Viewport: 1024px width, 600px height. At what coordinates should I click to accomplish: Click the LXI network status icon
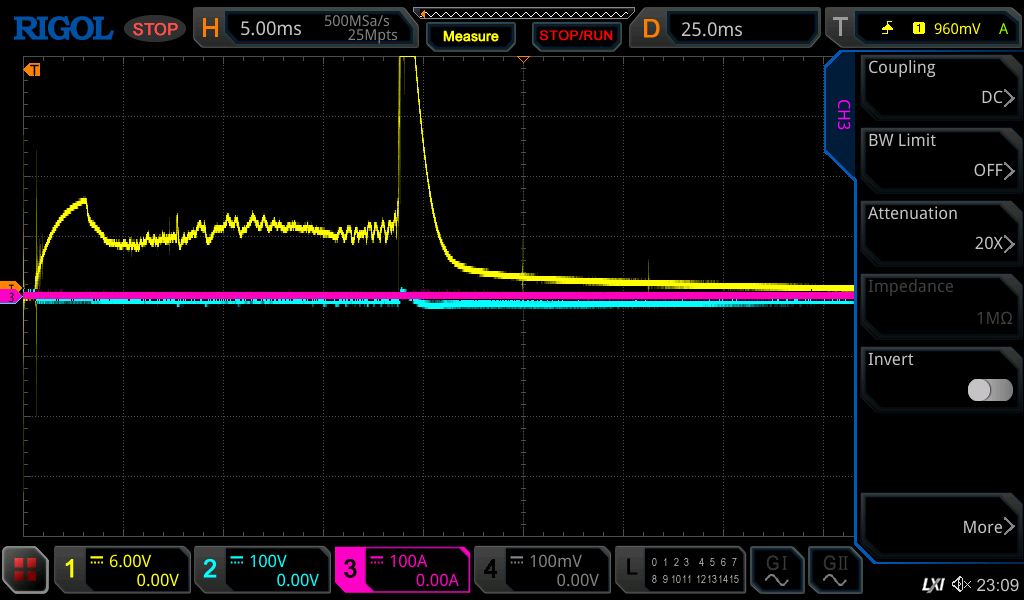coord(932,584)
